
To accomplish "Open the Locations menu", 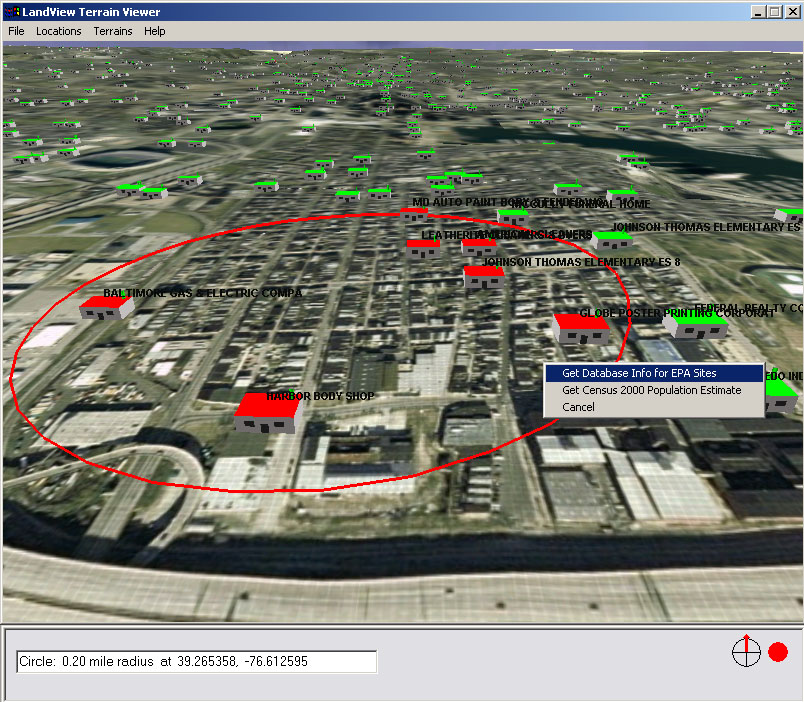I will tap(58, 31).
